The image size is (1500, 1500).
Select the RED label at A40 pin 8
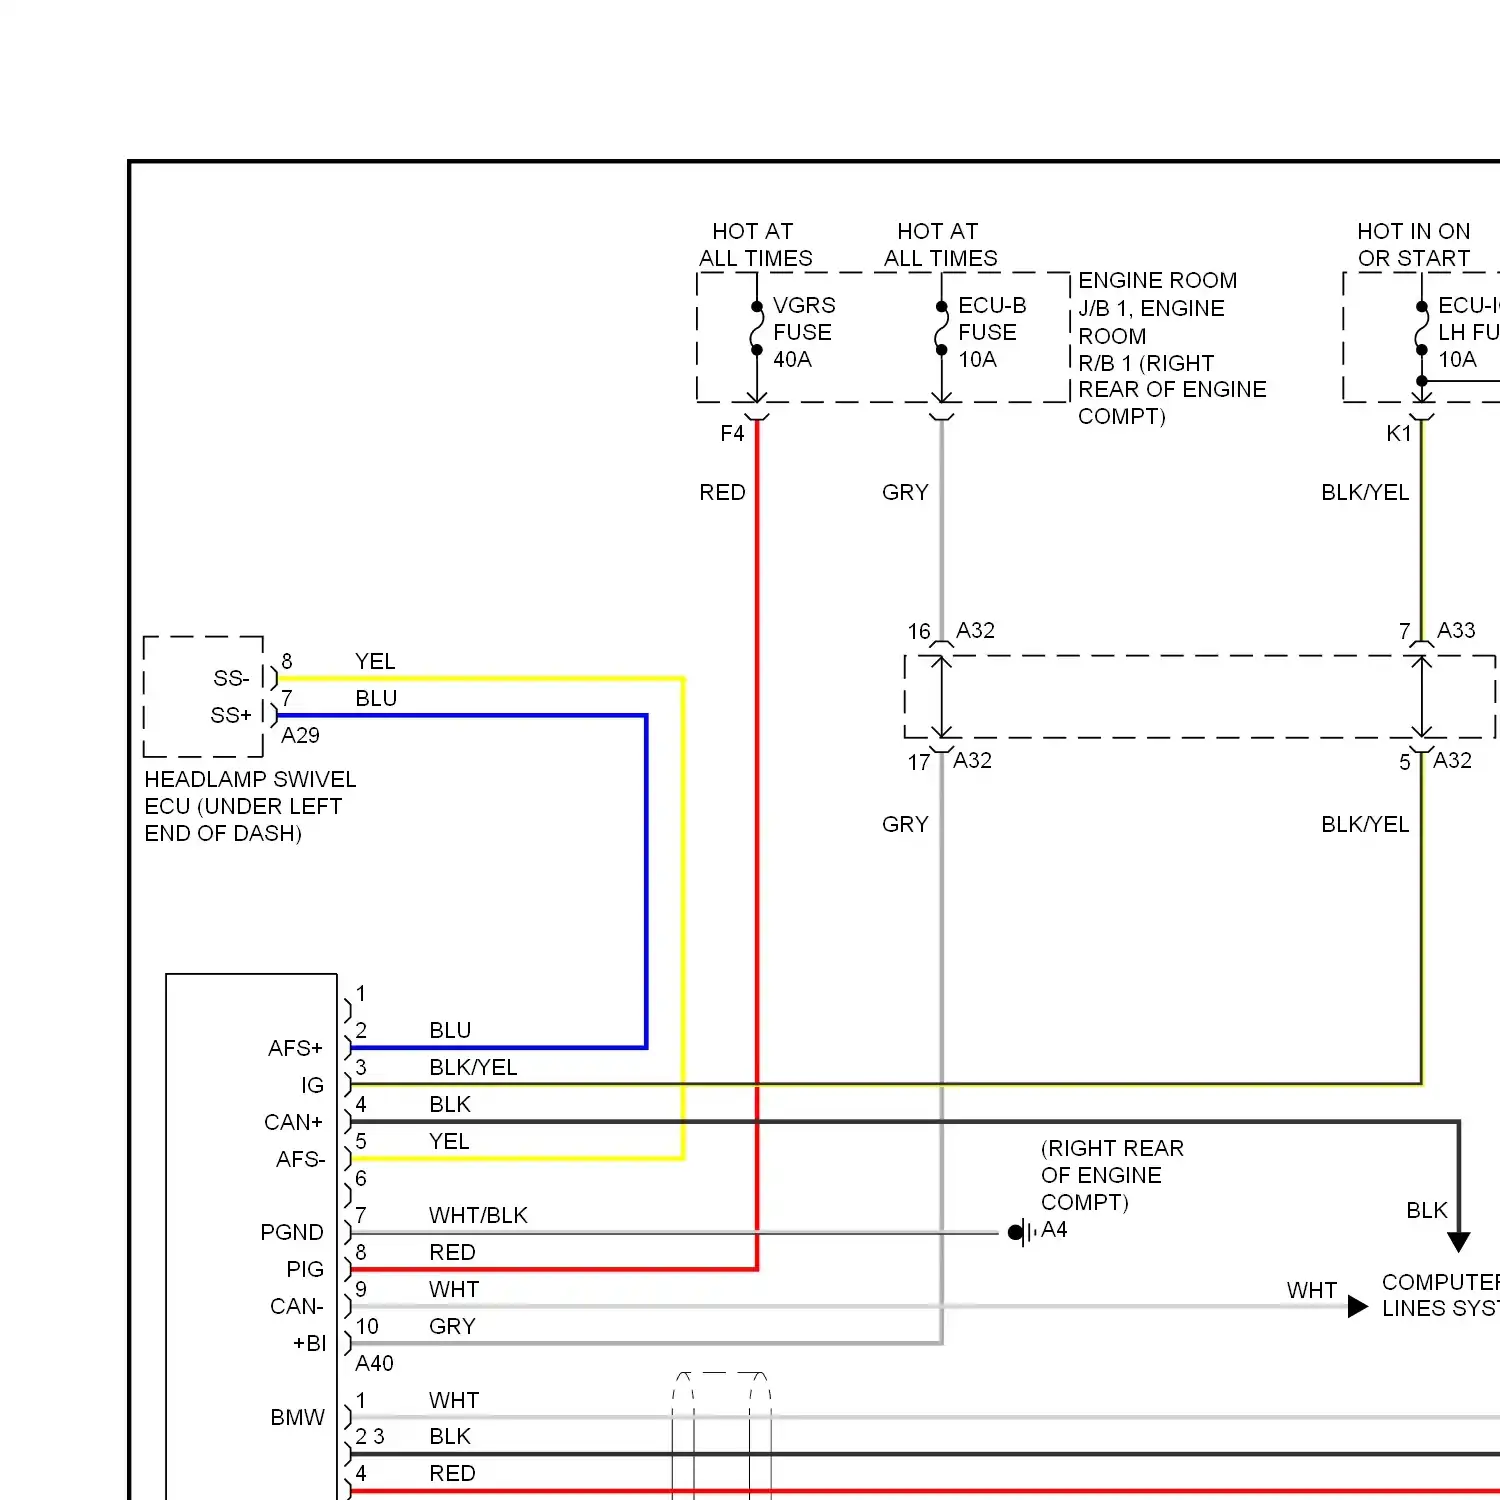452,1252
